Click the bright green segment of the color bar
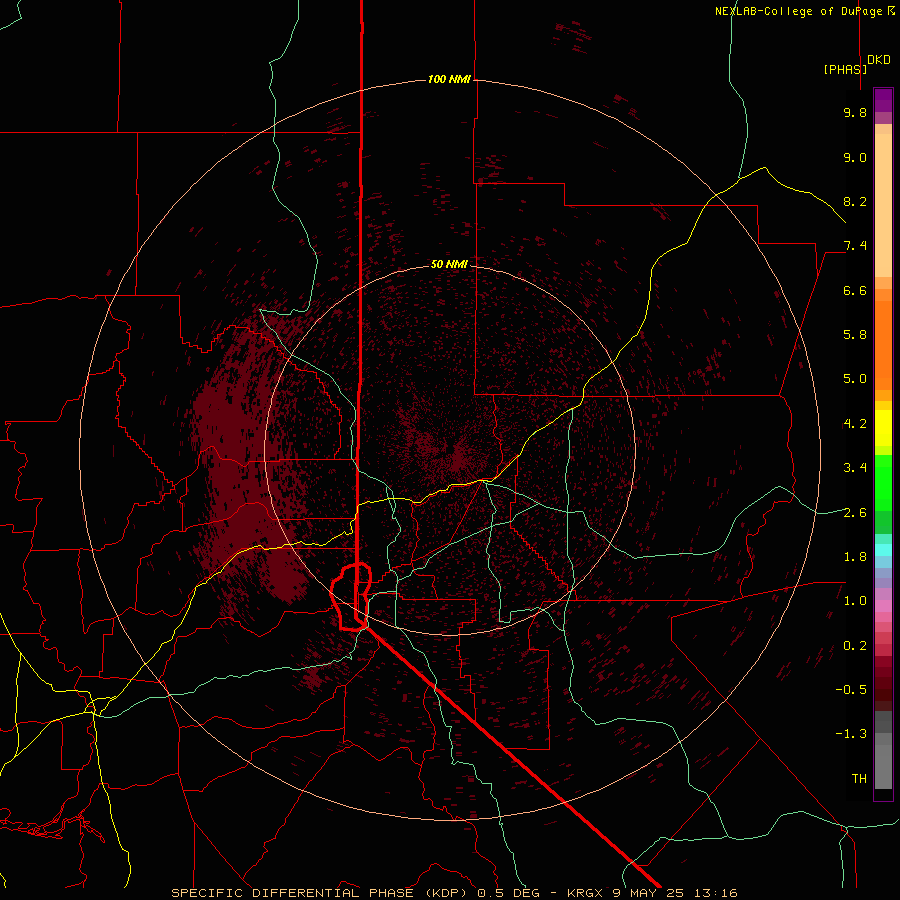This screenshot has width=900, height=900. tap(883, 482)
